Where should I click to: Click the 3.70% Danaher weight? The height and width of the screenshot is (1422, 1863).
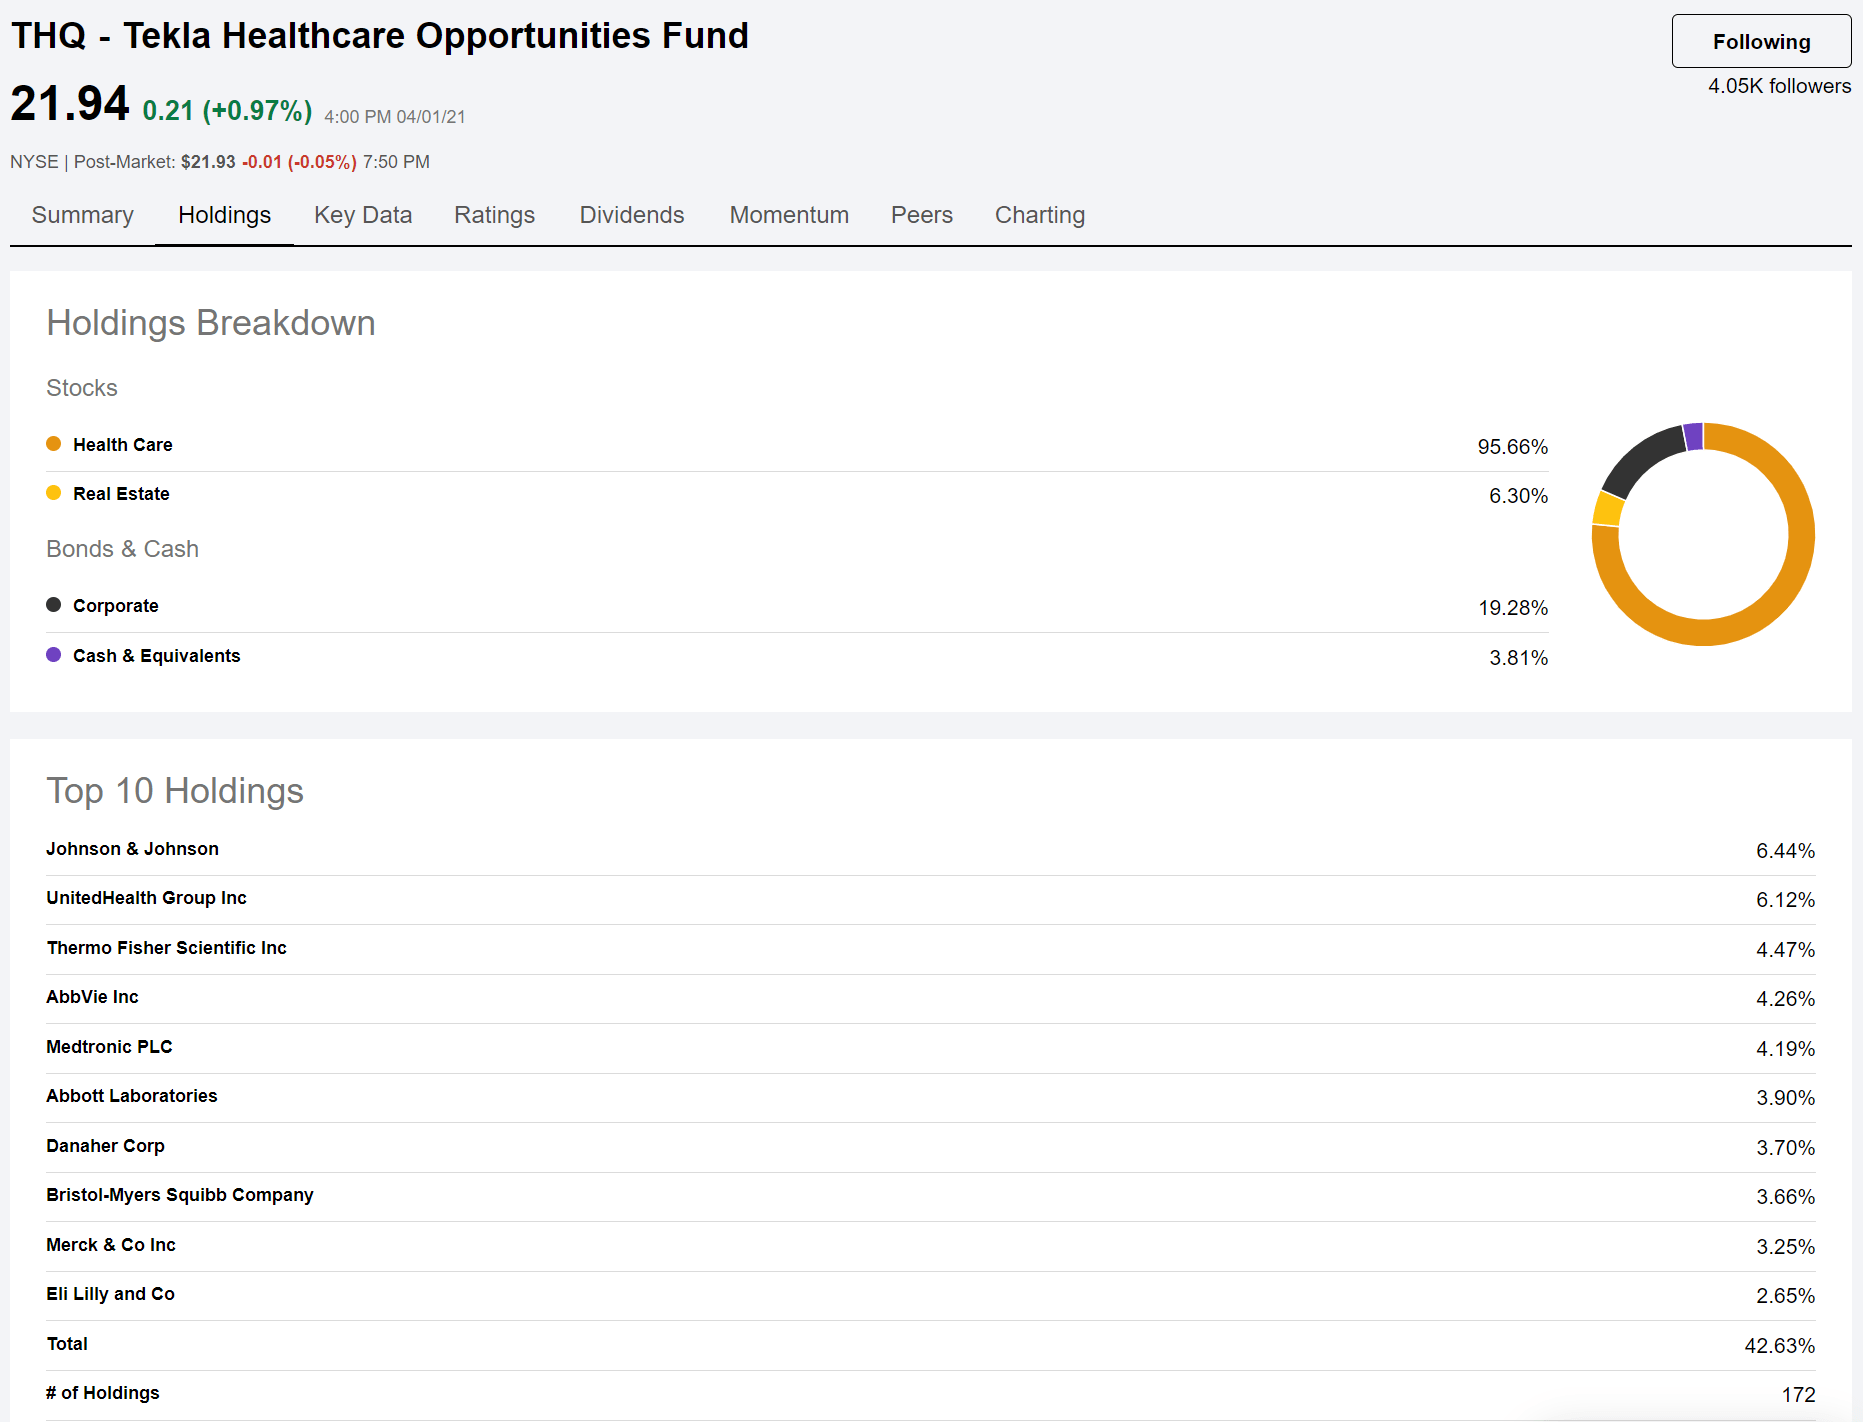(x=1785, y=1148)
